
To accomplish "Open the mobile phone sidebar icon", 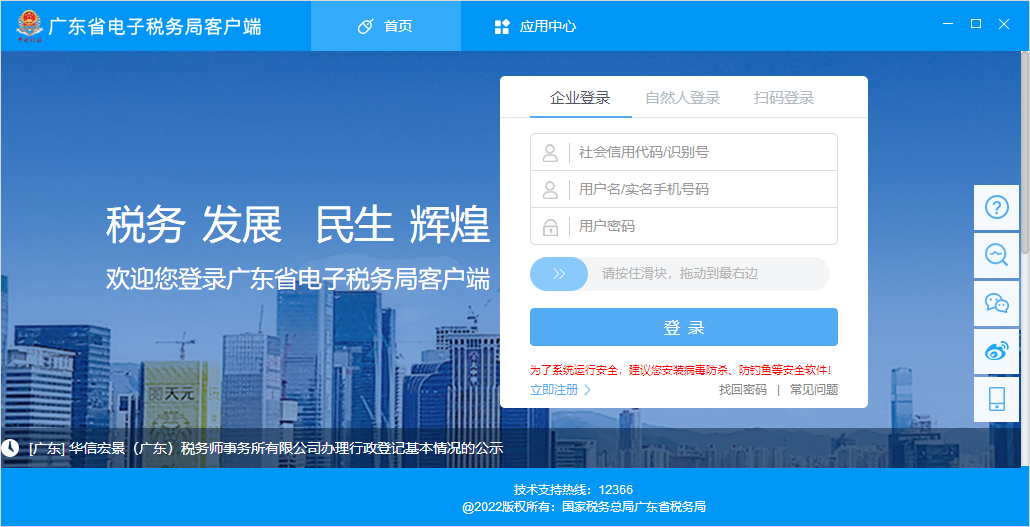I will click(x=996, y=399).
